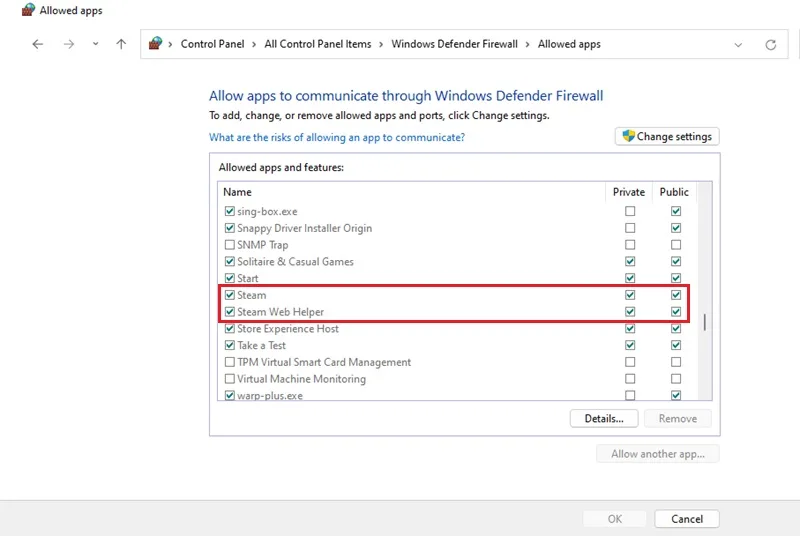The height and width of the screenshot is (536, 800).
Task: Expand chevron after Control Panel breadcrumb
Action: pyautogui.click(x=254, y=44)
